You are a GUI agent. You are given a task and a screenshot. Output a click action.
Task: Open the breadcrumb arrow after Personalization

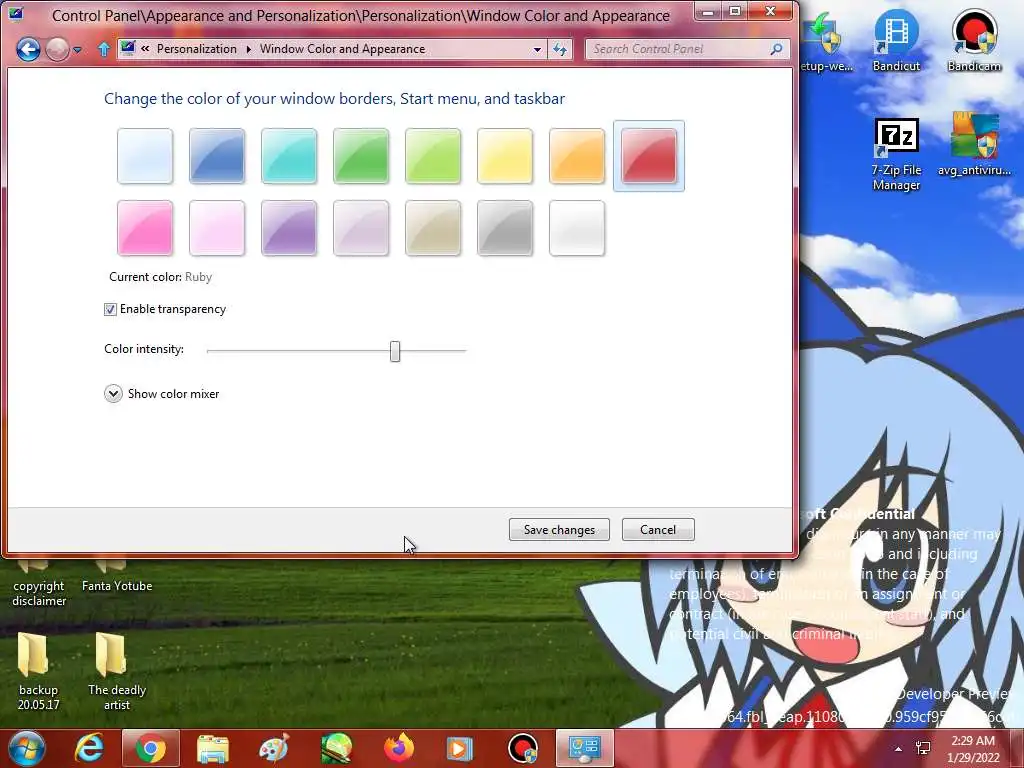[x=249, y=49]
